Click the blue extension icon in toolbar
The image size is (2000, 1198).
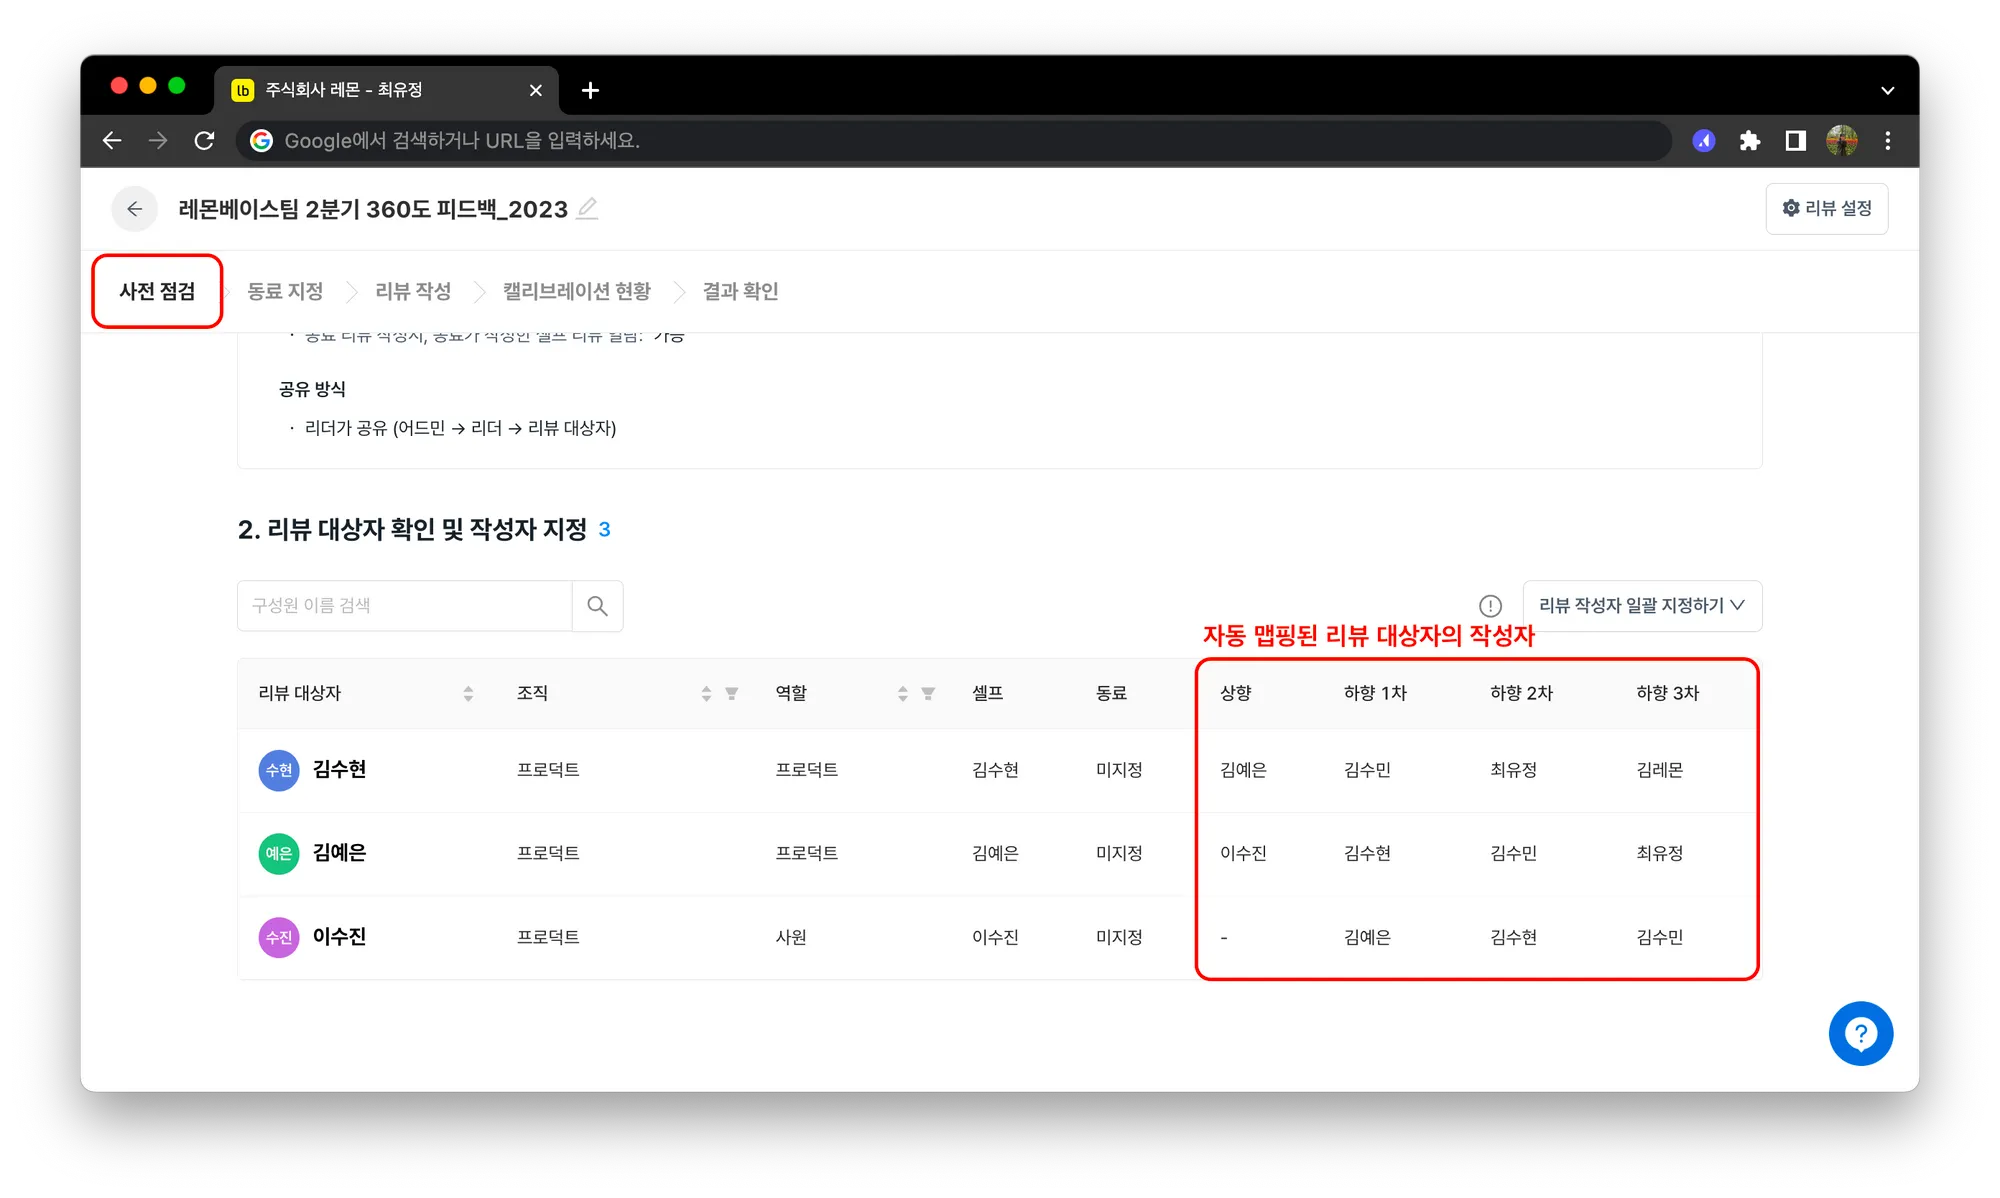tap(1704, 141)
